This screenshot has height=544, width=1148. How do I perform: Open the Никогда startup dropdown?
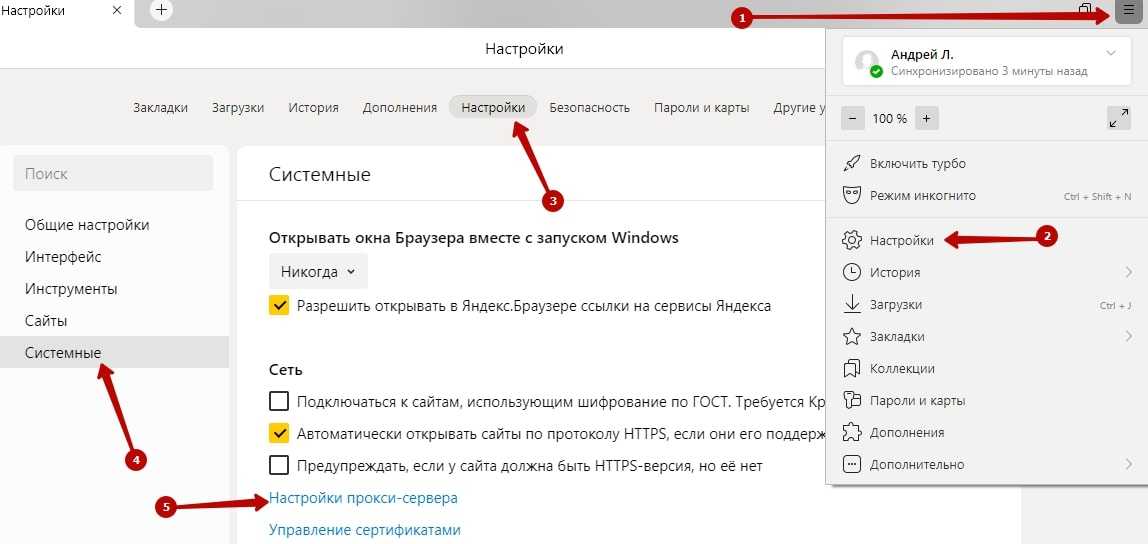tap(318, 272)
